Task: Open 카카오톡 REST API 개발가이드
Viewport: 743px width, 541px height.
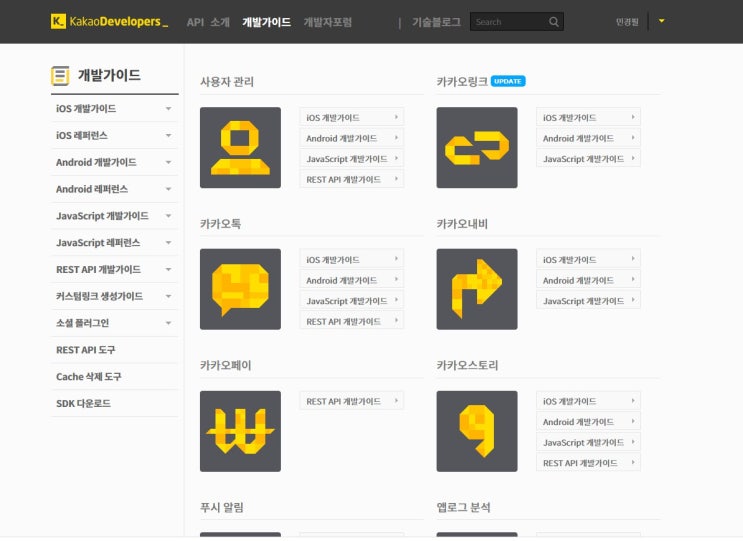Action: 351,321
